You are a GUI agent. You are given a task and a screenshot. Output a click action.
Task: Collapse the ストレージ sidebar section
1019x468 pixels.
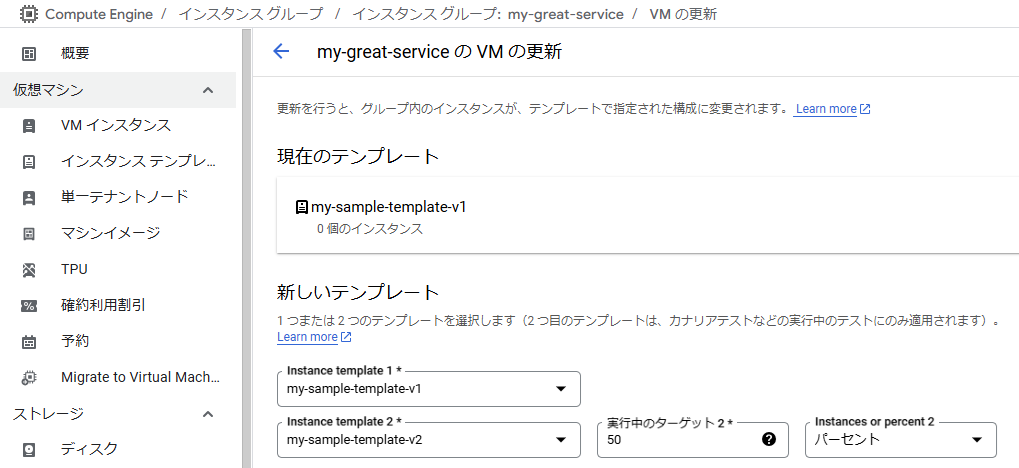[x=208, y=413]
